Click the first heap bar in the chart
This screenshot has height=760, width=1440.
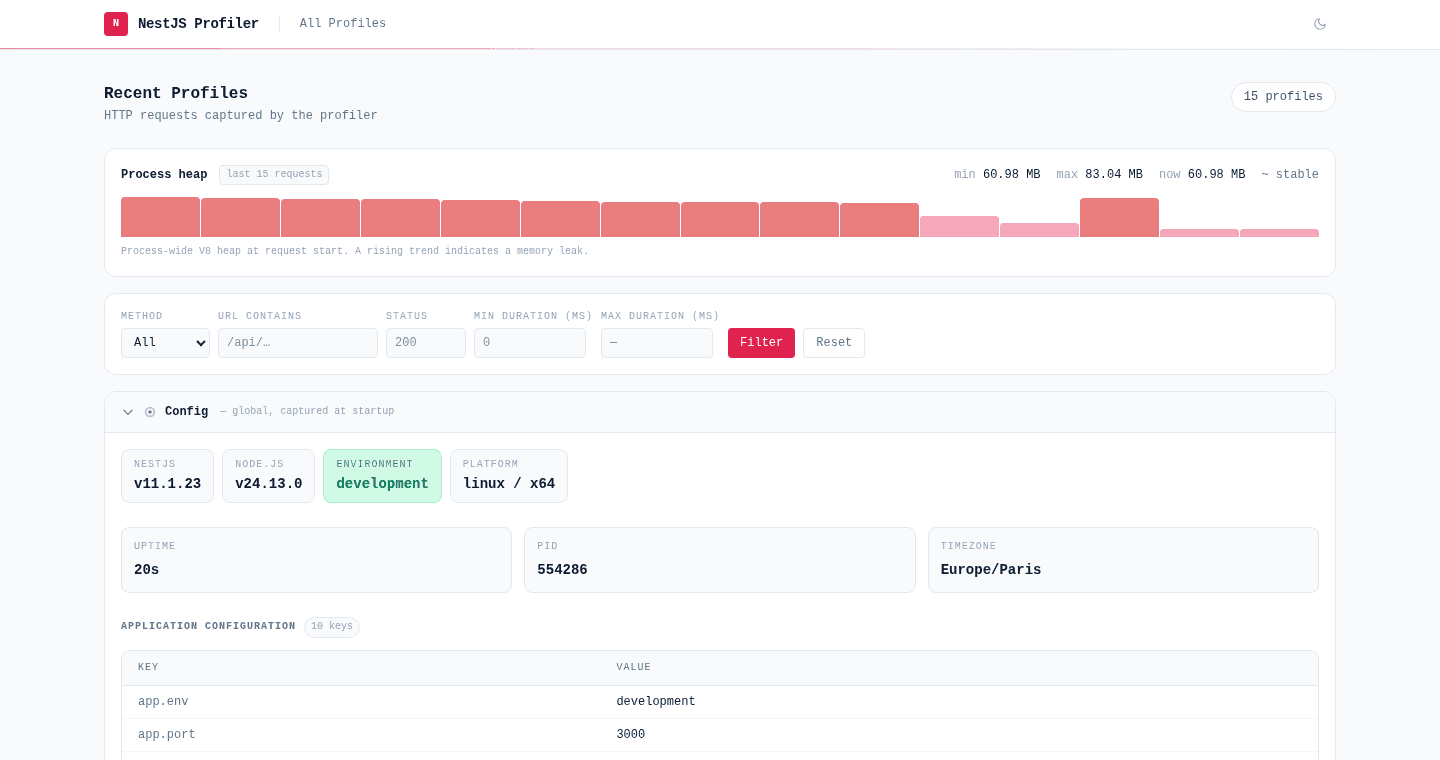click(x=160, y=217)
